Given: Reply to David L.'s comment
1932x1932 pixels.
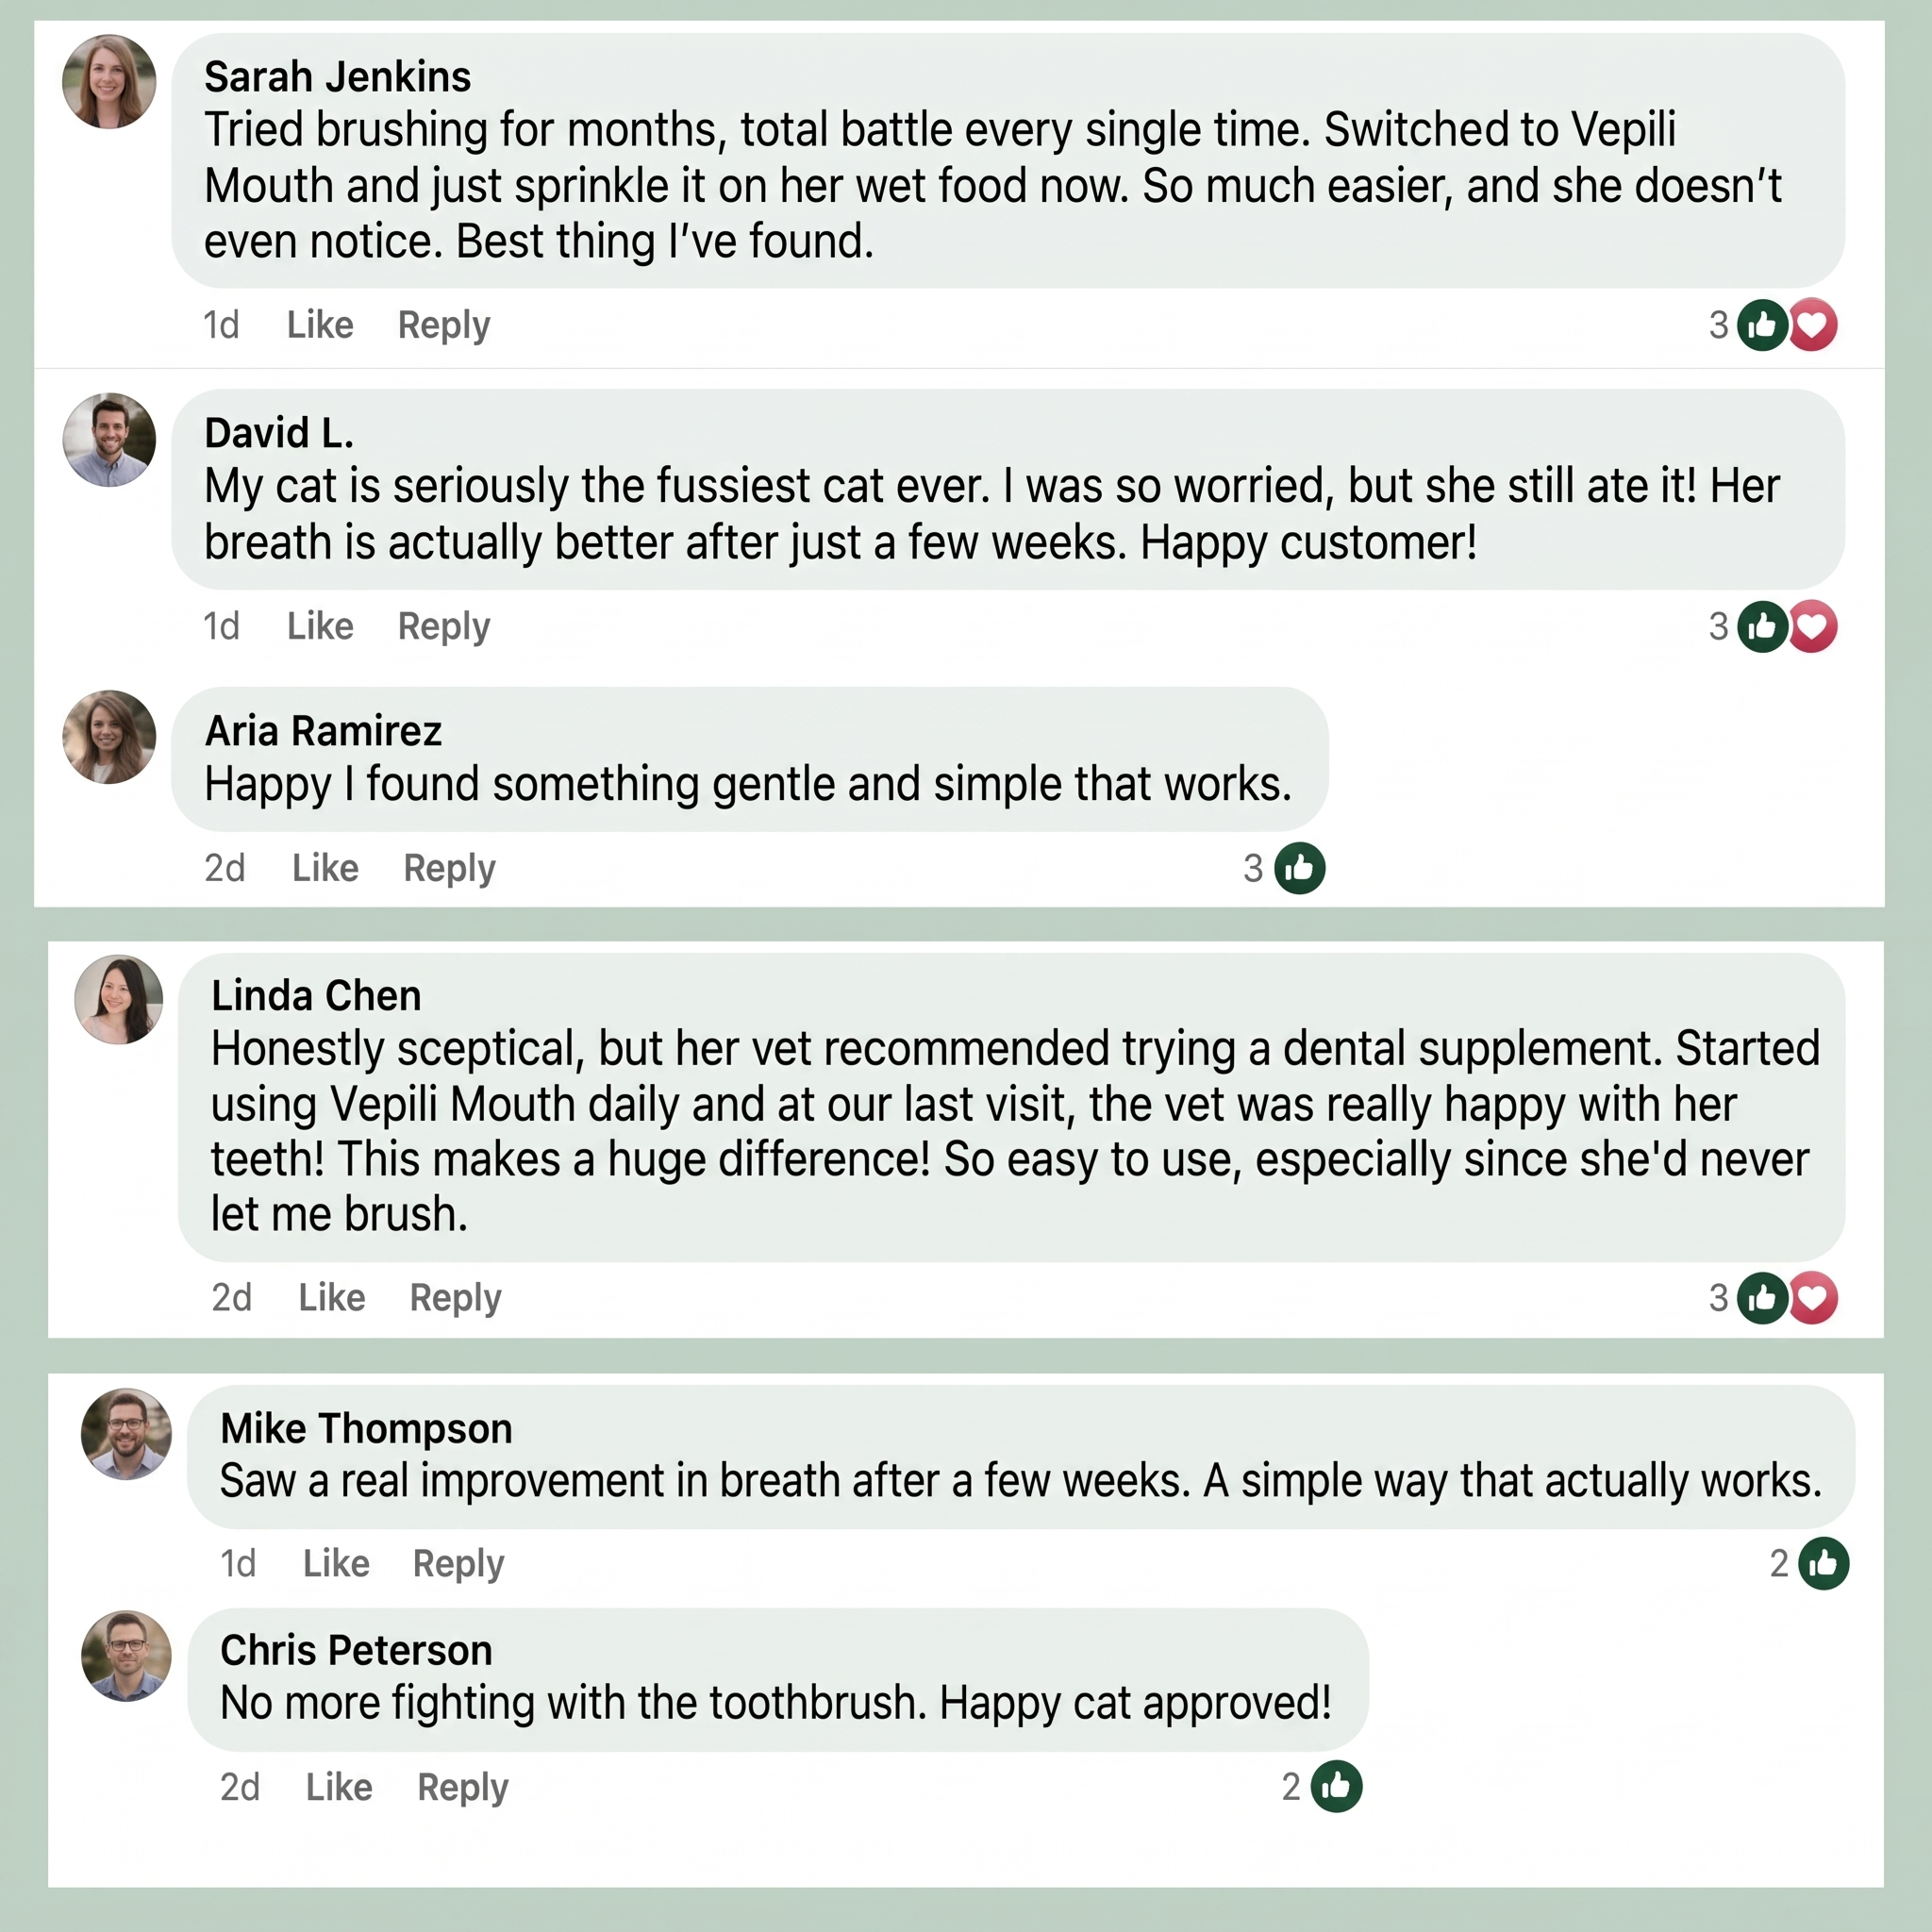Looking at the screenshot, I should click(444, 628).
